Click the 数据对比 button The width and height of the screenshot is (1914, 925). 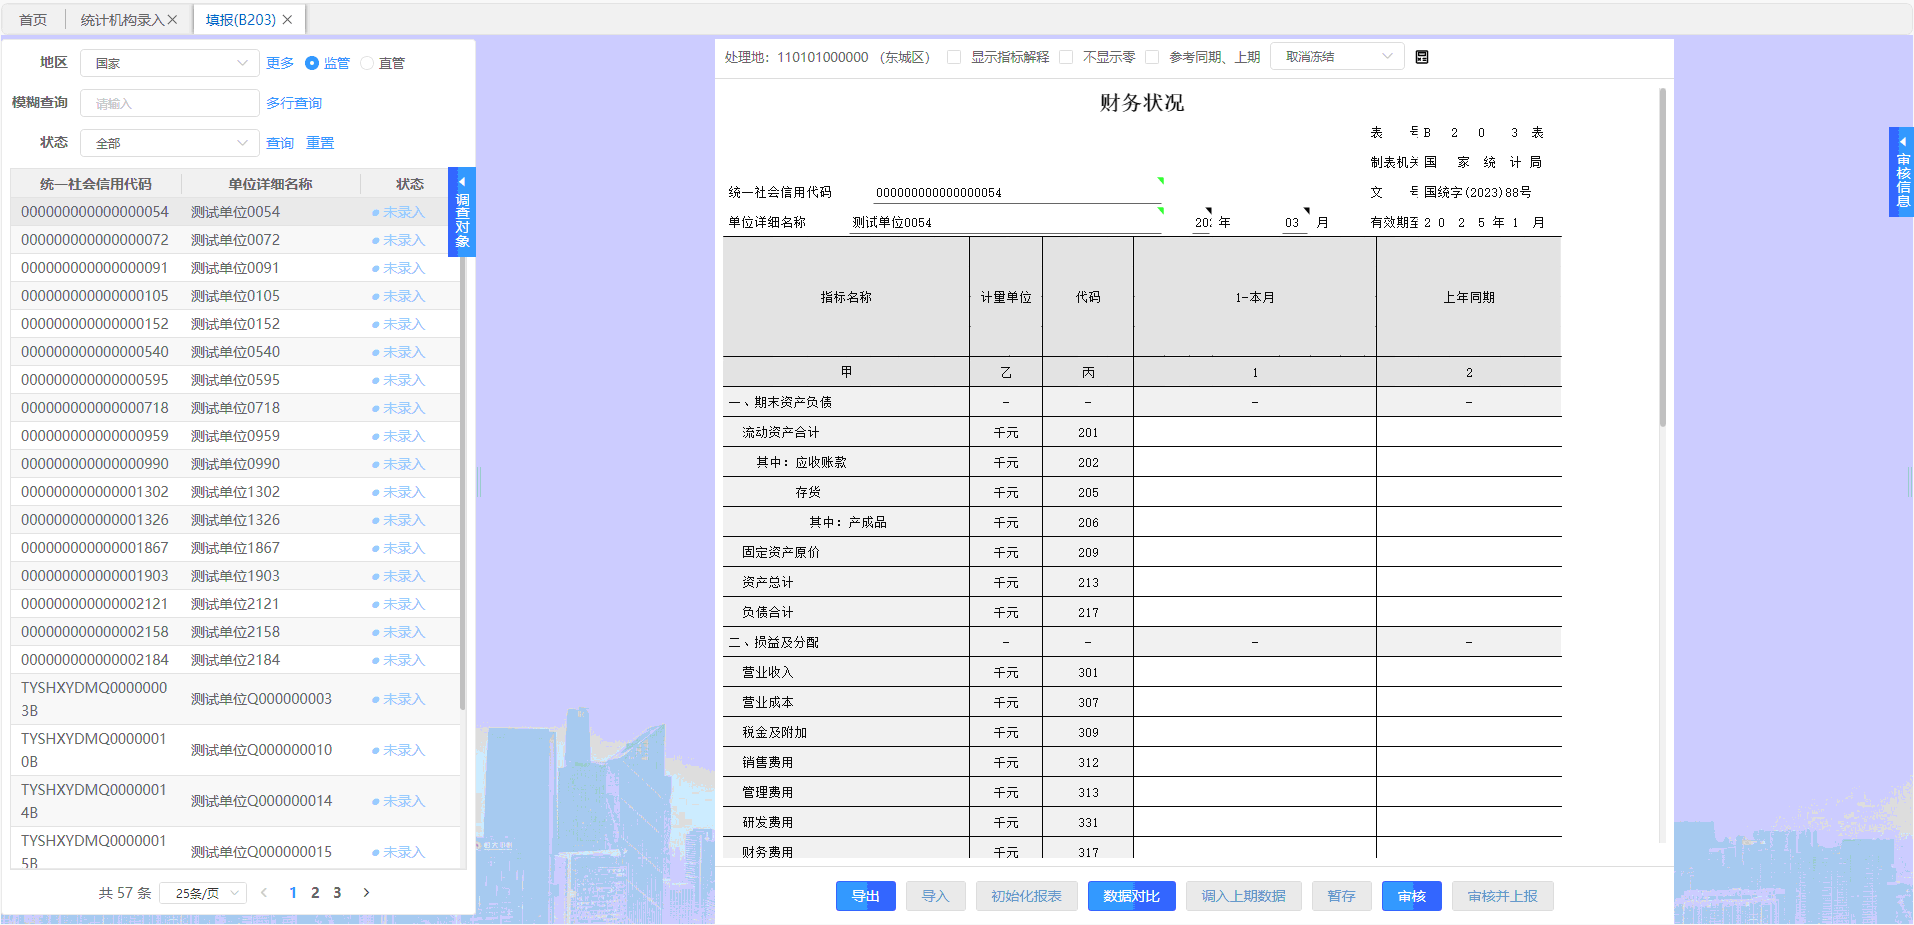(x=1132, y=896)
